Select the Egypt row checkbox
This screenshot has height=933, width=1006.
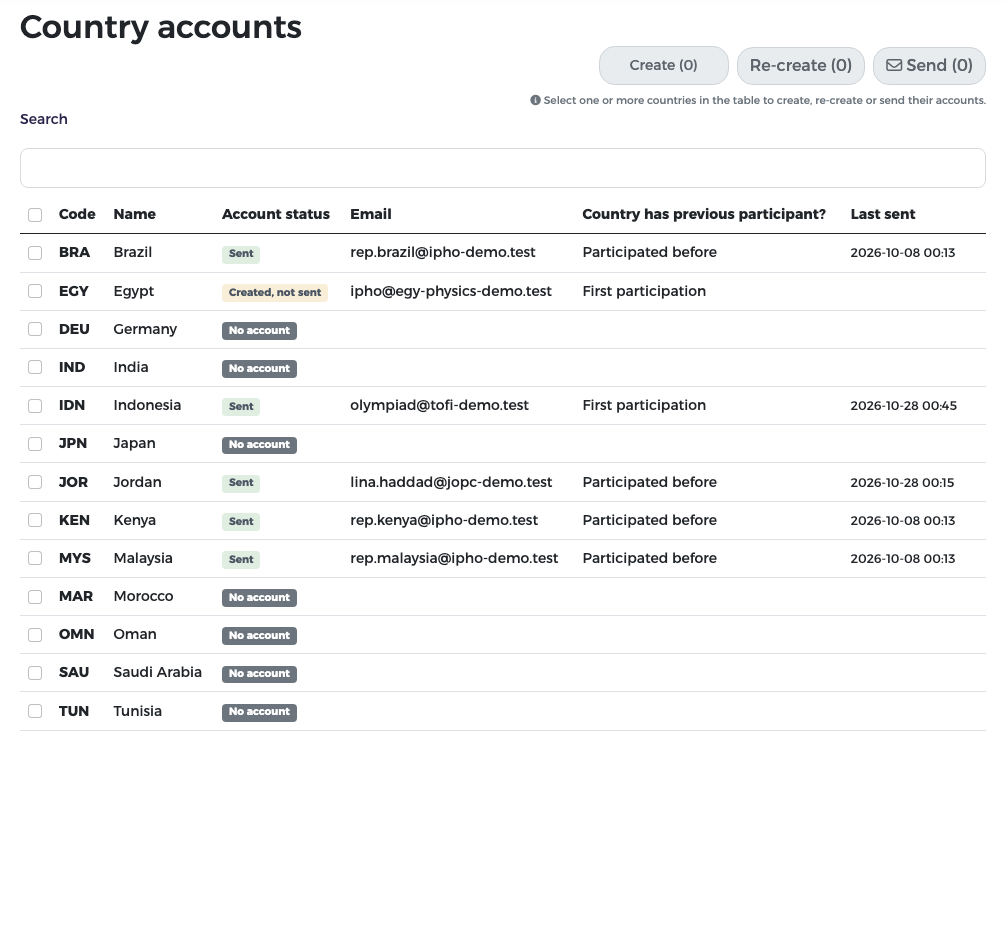[x=35, y=291]
